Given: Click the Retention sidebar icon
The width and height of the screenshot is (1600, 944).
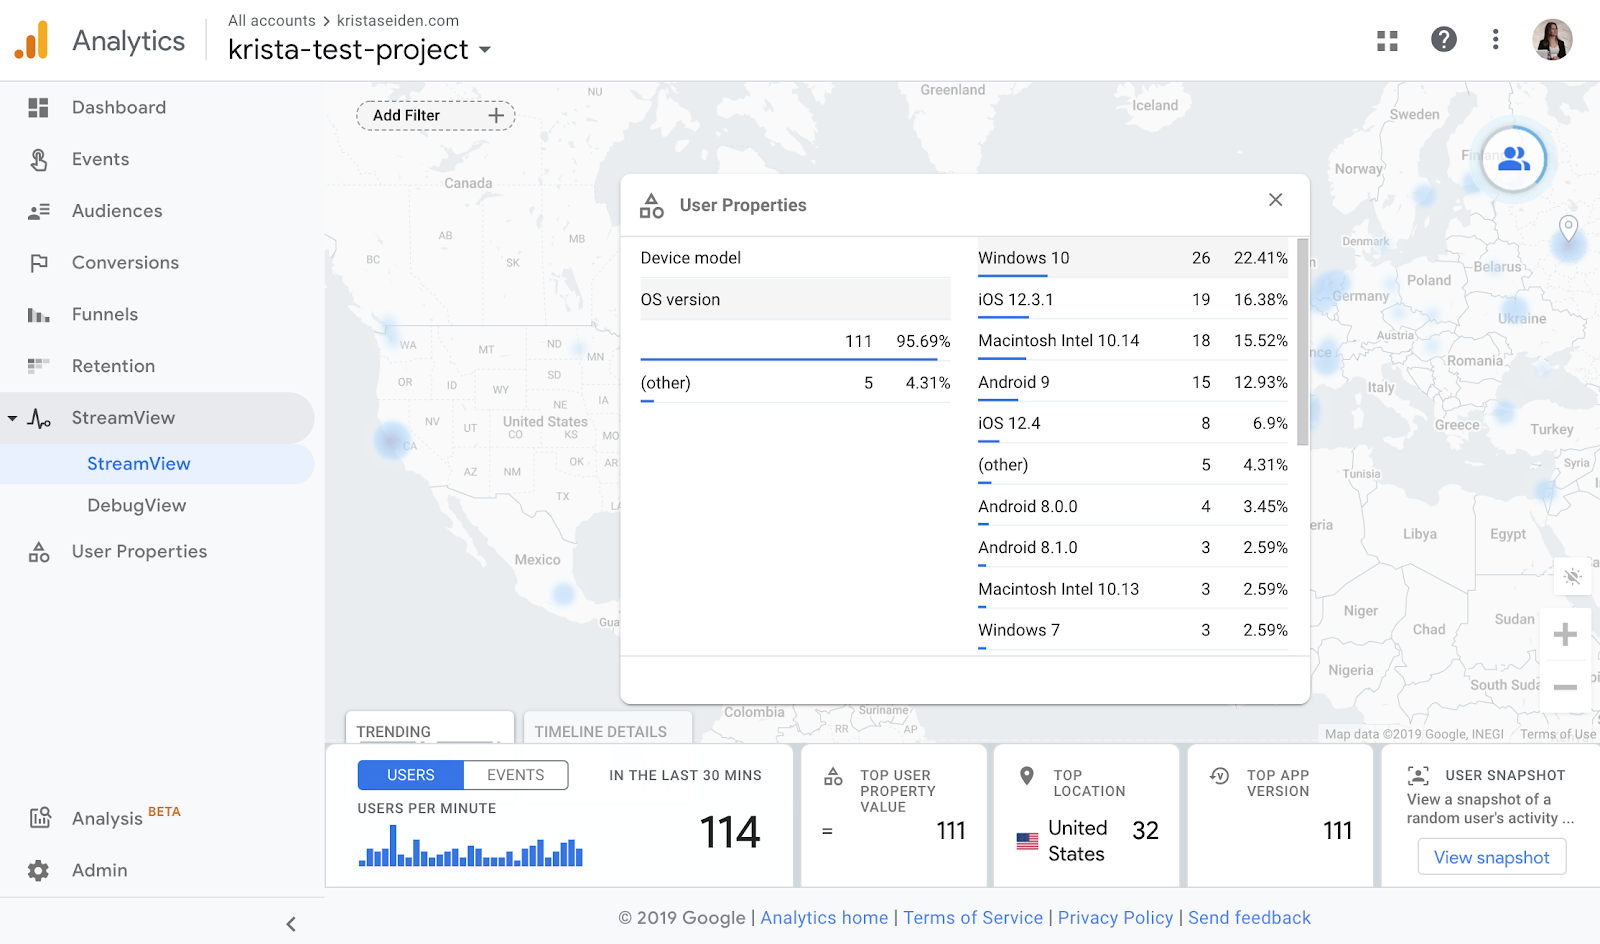Looking at the screenshot, I should coord(38,366).
